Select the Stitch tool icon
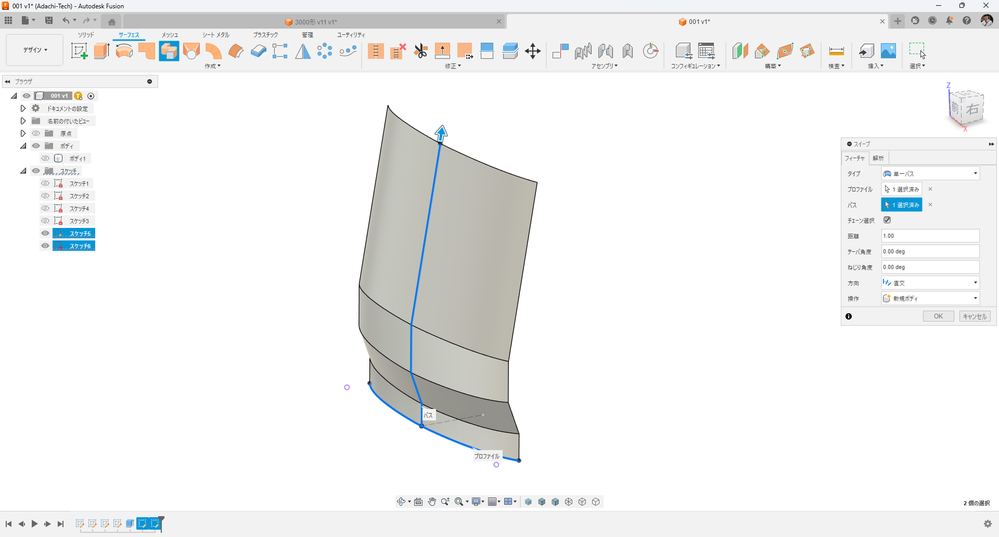 point(376,51)
